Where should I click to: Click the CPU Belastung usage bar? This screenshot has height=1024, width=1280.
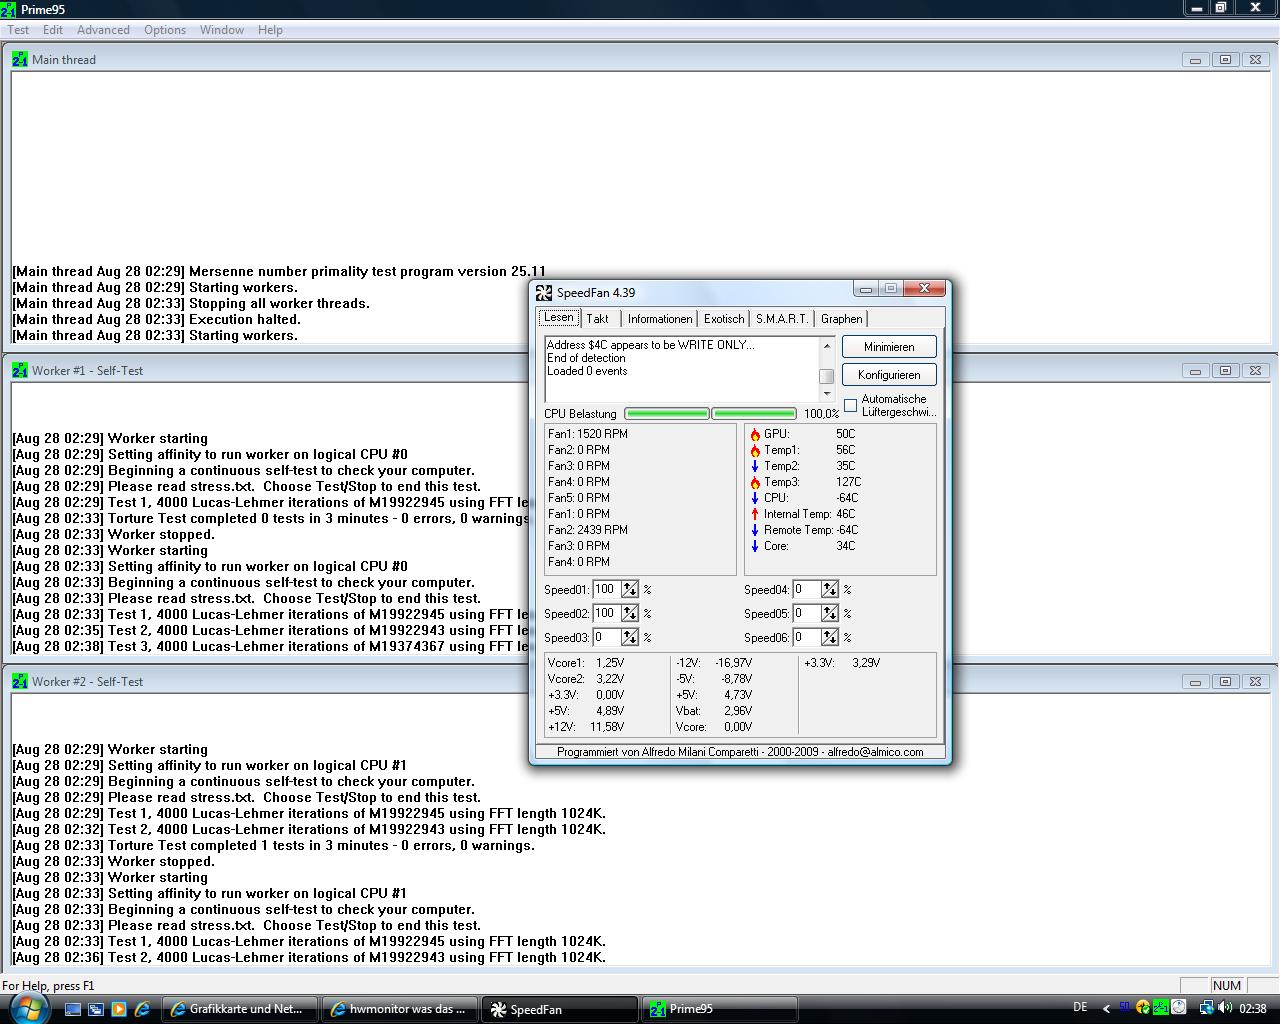(710, 414)
